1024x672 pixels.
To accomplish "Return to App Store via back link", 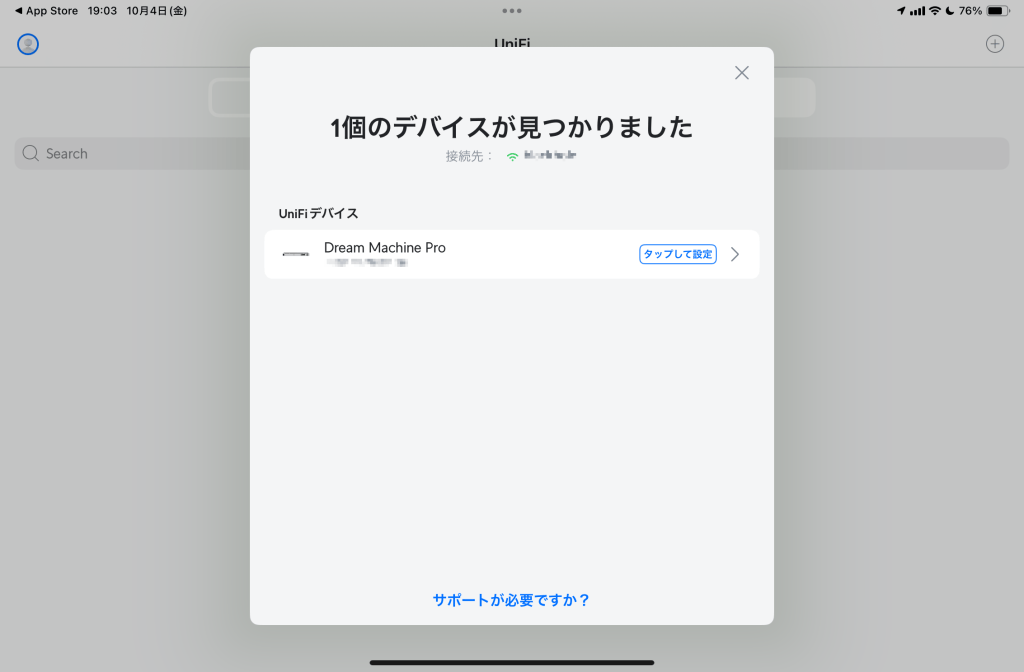I will (46, 10).
